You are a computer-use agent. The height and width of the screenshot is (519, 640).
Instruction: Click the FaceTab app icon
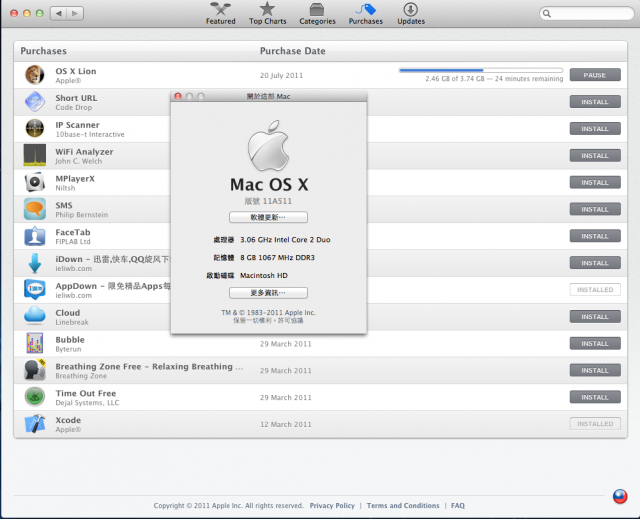tap(35, 236)
